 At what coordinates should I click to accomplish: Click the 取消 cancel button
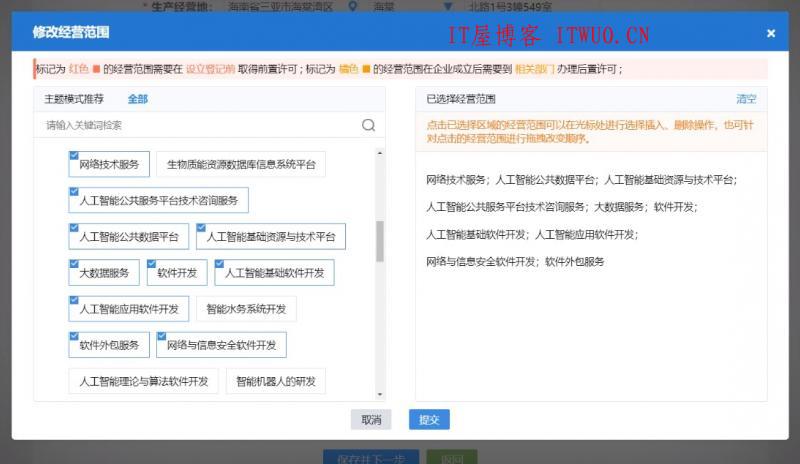pos(371,420)
